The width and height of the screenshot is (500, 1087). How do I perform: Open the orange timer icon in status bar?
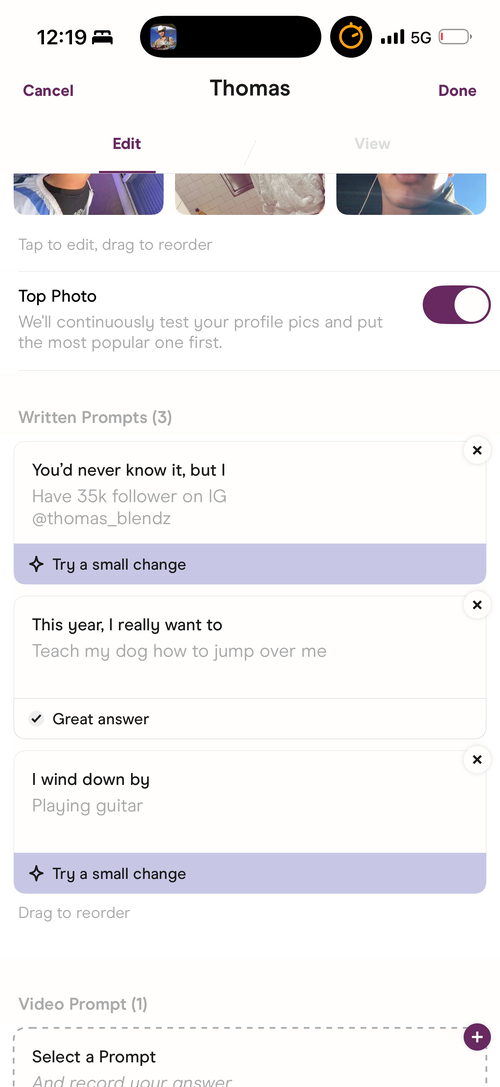(351, 37)
